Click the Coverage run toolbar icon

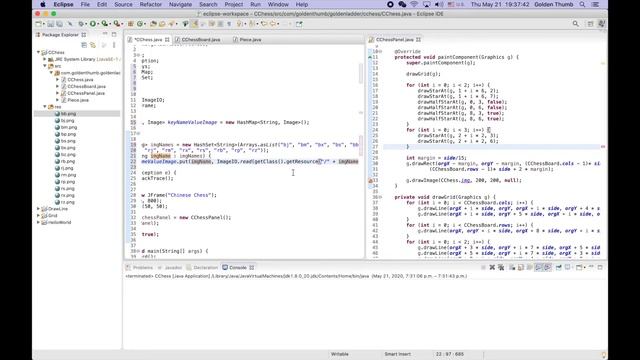[x=104, y=24]
